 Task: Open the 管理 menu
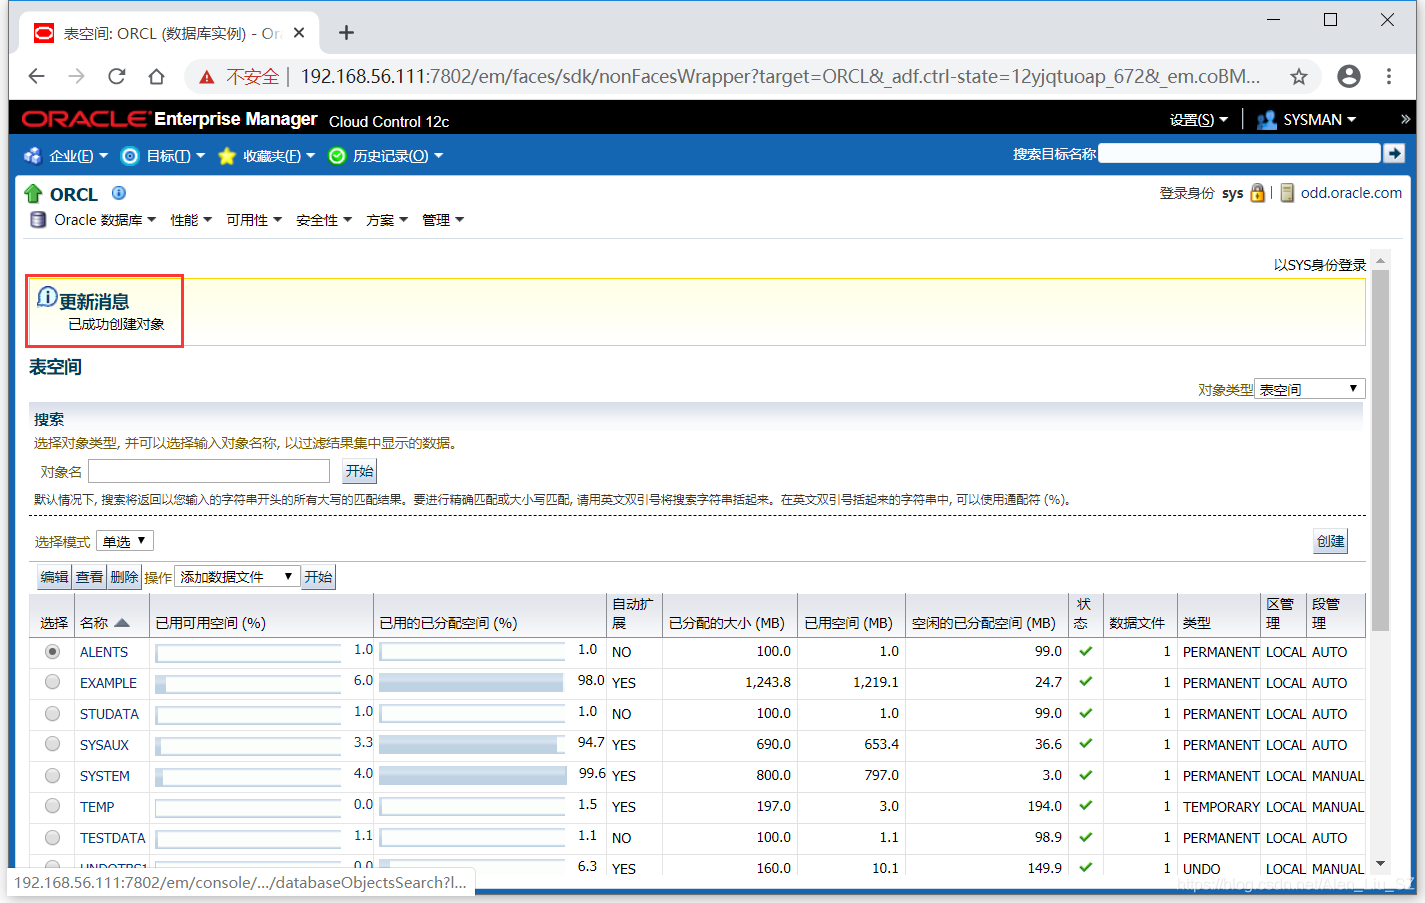[443, 220]
